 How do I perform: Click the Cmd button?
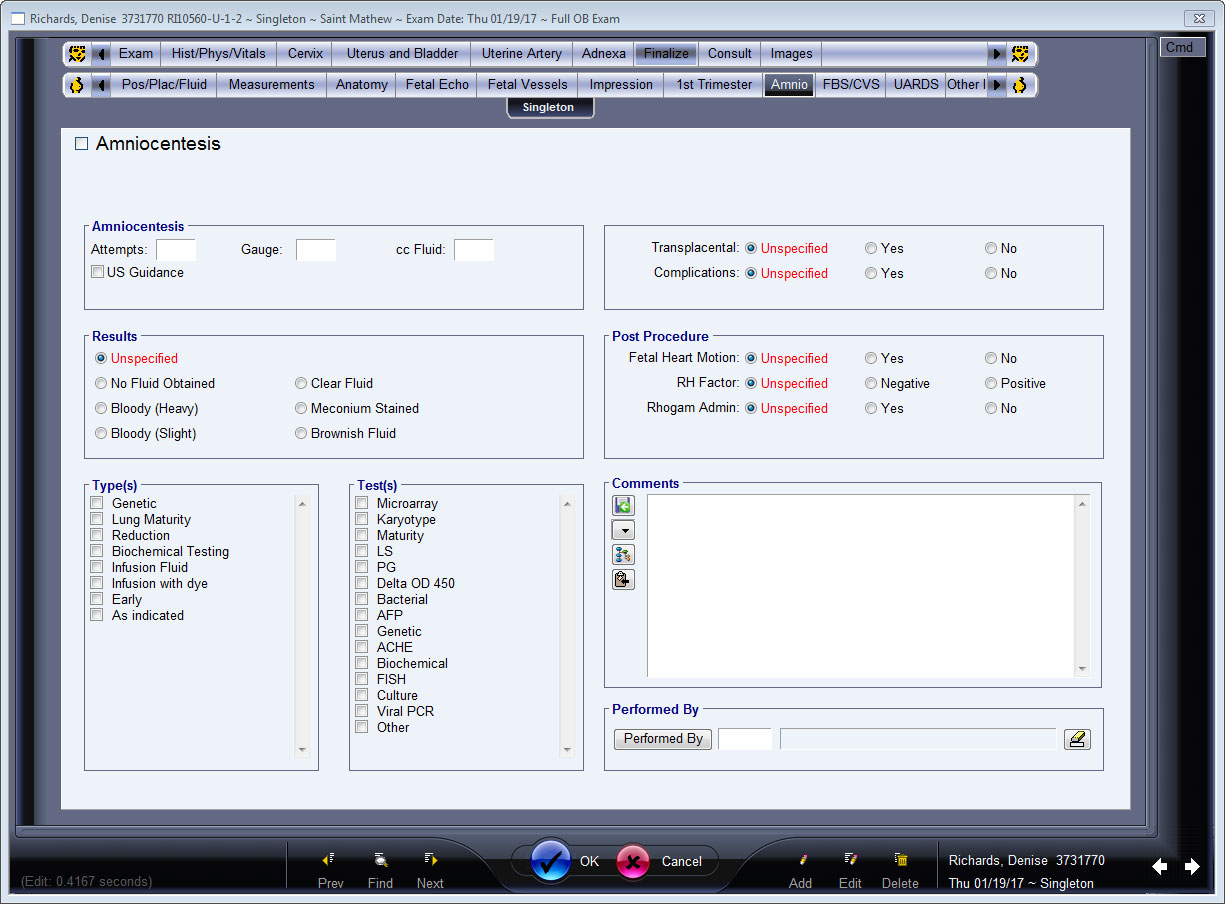[x=1181, y=47]
